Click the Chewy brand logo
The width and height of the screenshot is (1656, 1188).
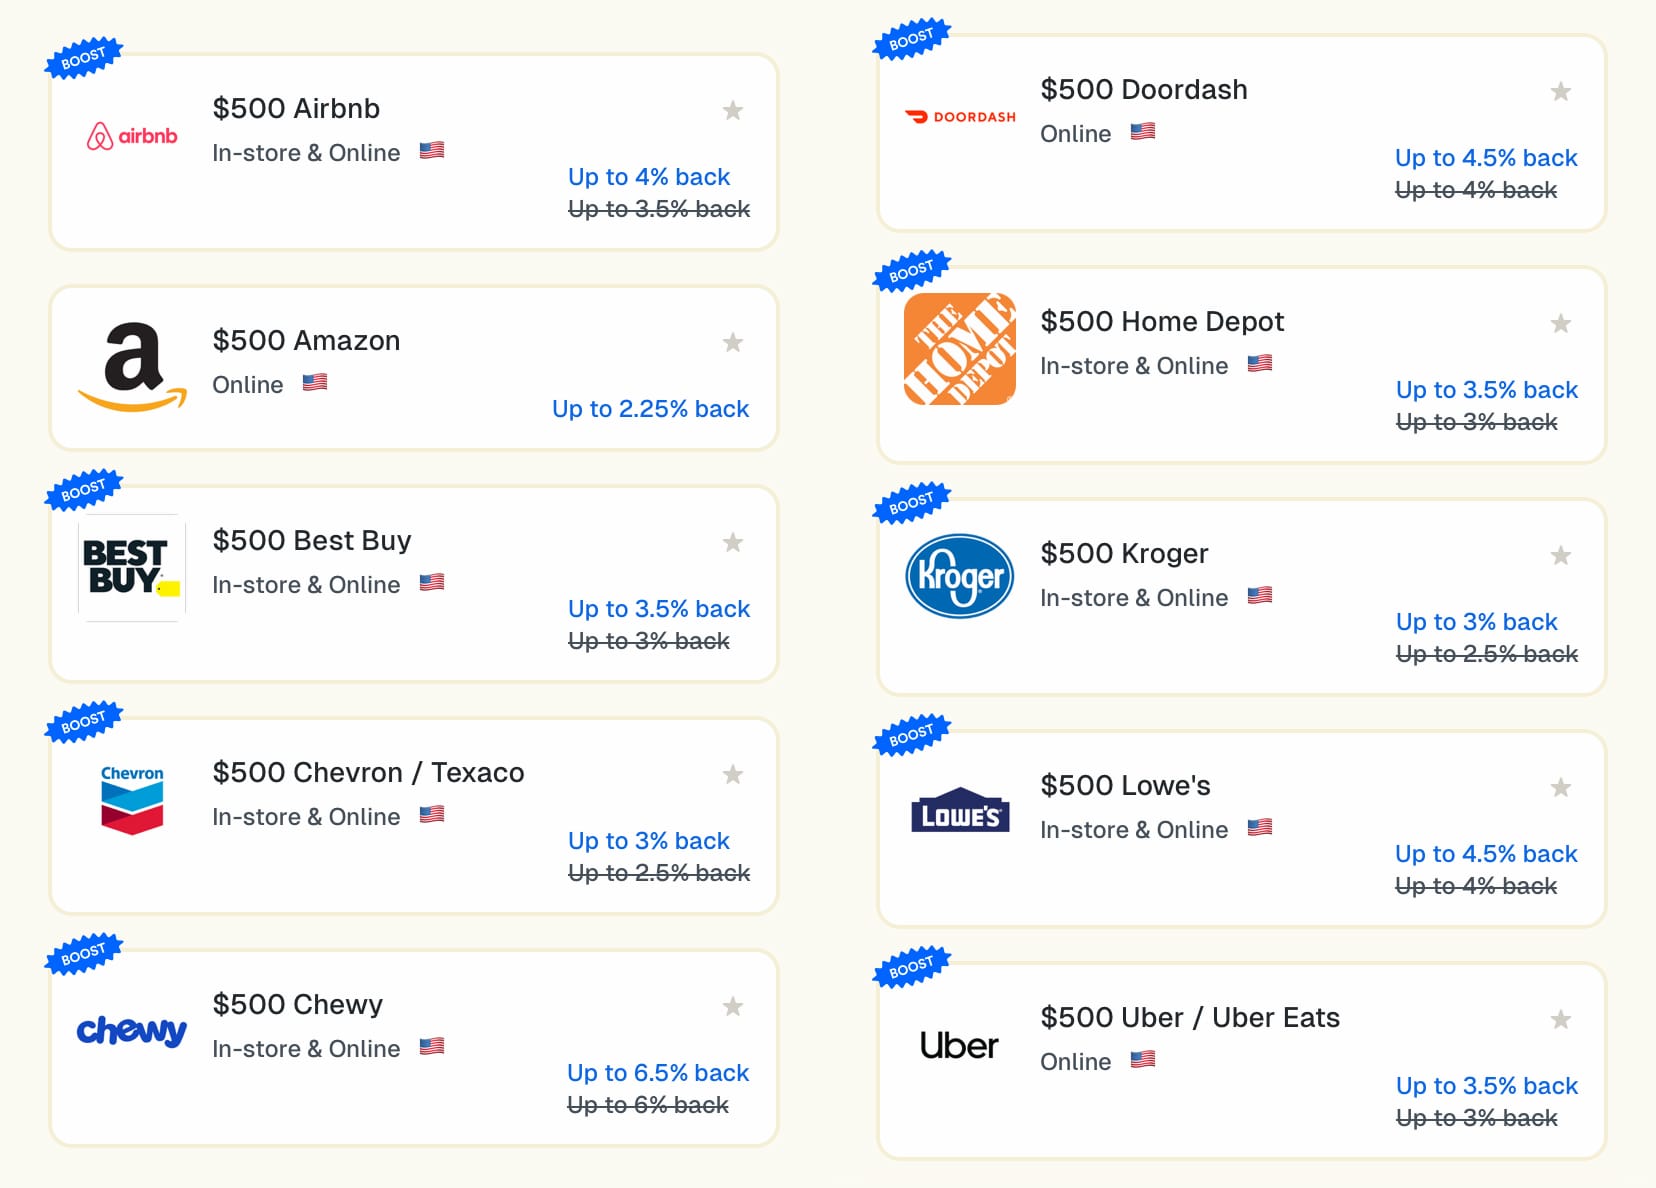pyautogui.click(x=131, y=1030)
